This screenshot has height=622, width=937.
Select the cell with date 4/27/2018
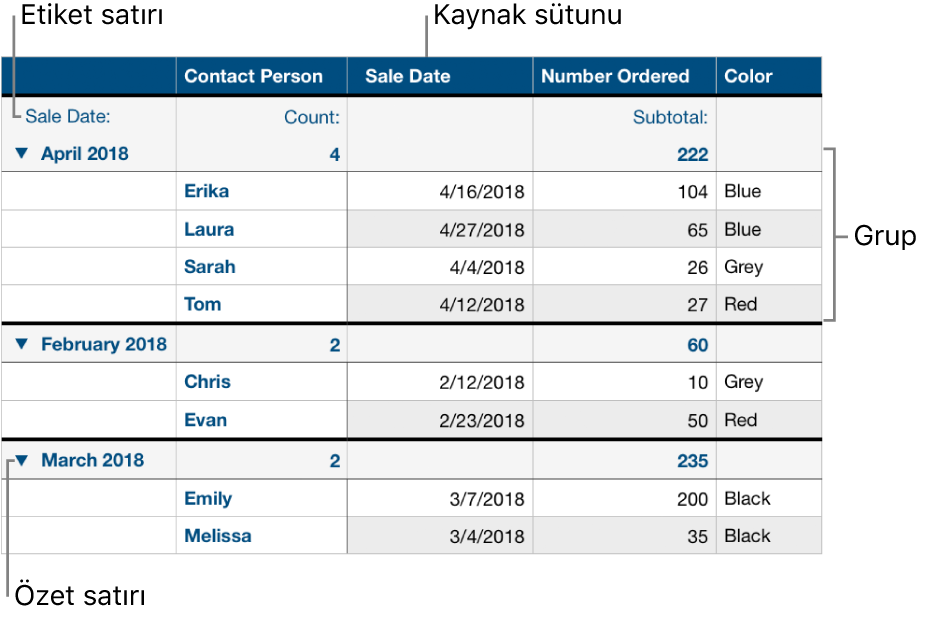483,230
